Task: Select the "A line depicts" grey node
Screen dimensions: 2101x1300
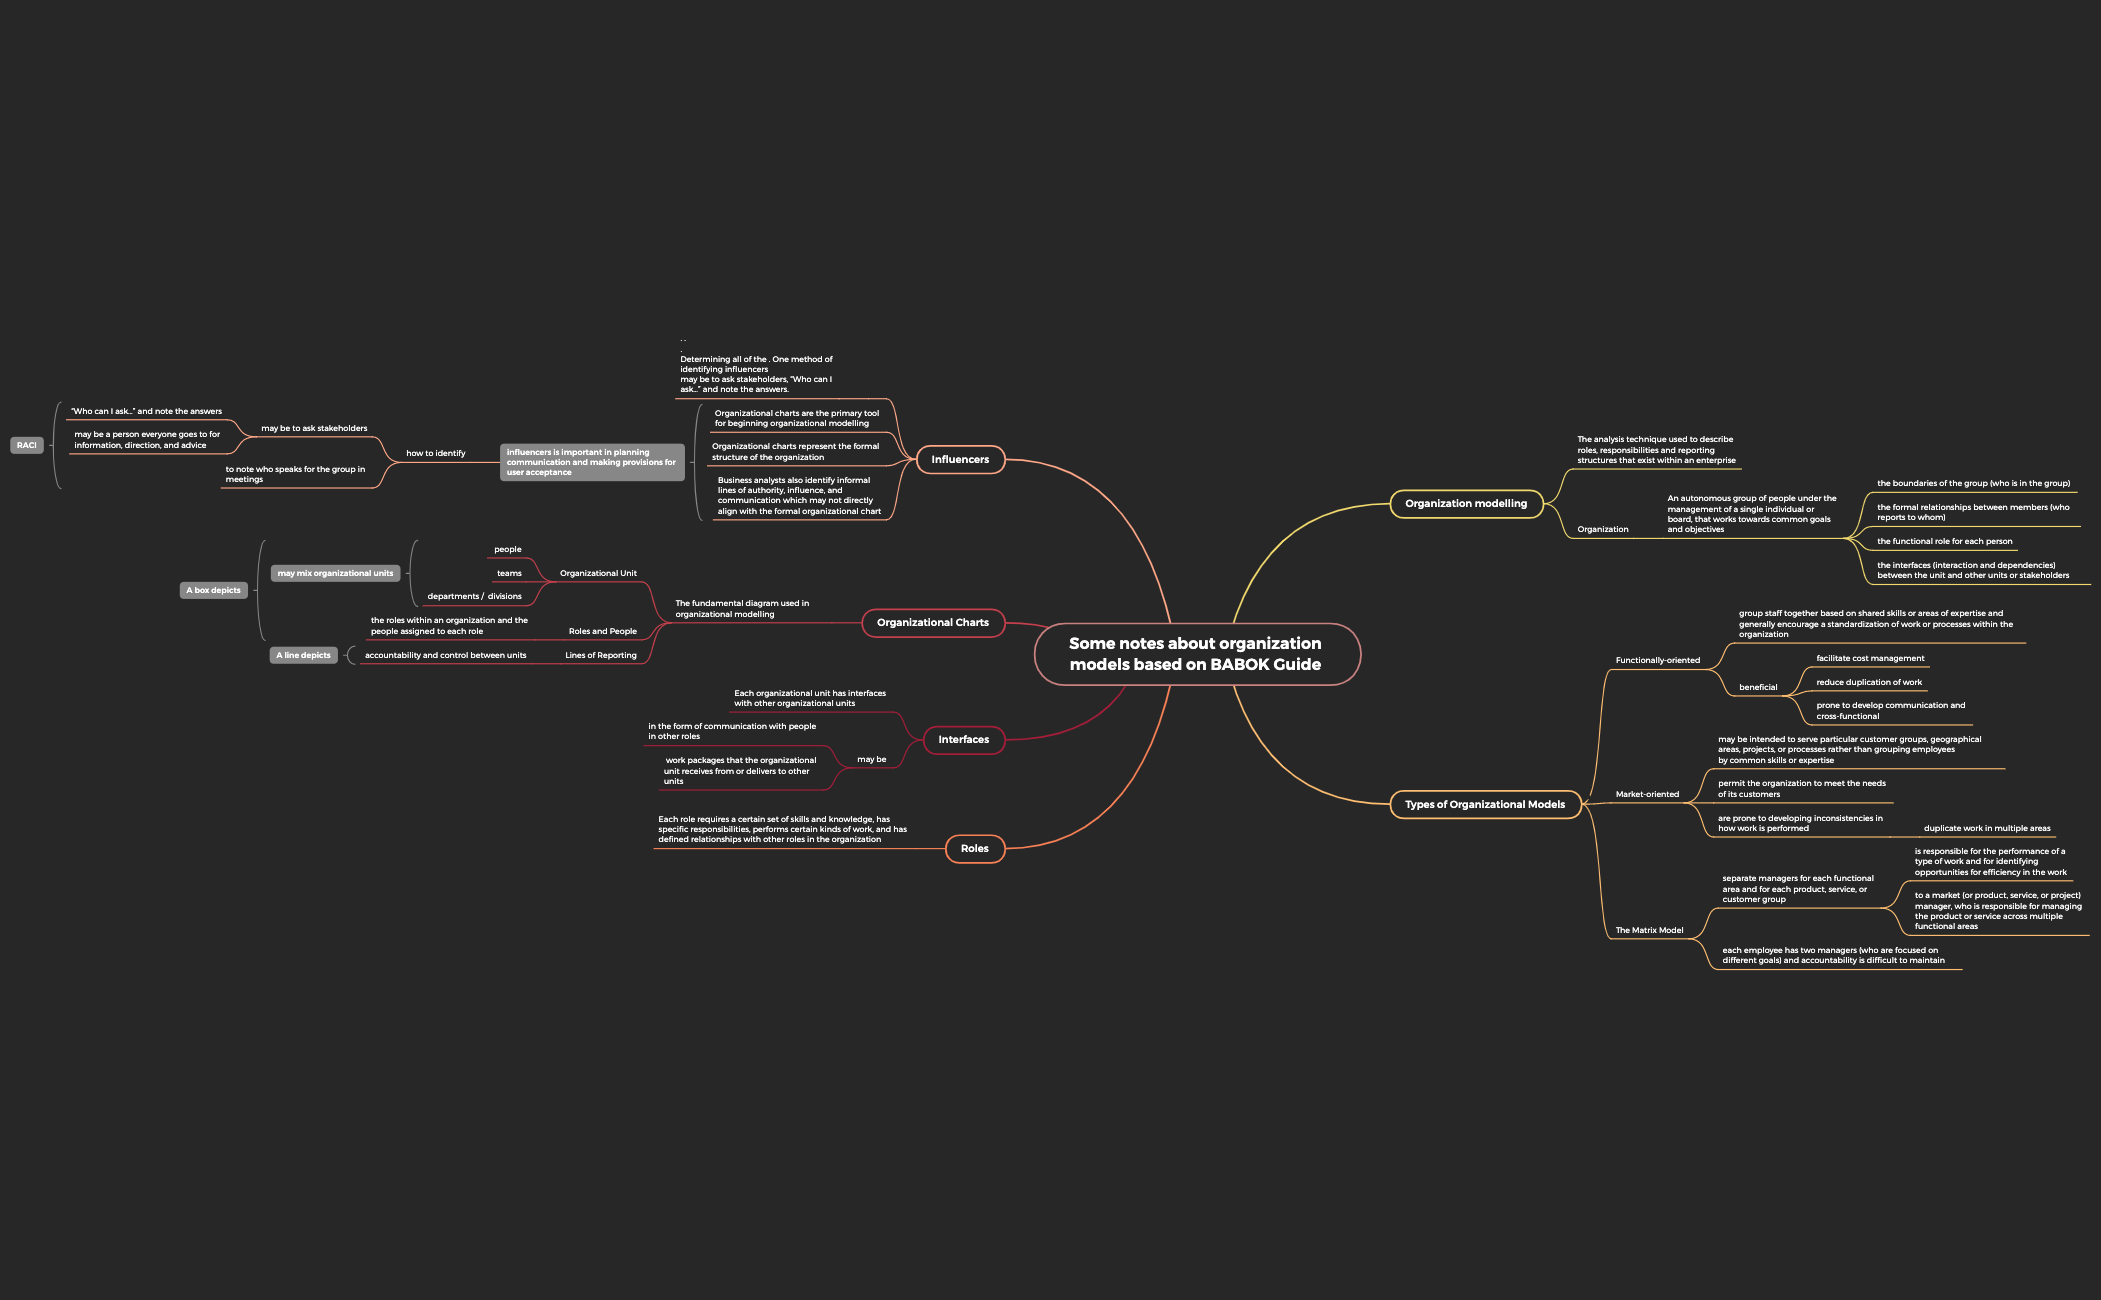Action: 302,655
